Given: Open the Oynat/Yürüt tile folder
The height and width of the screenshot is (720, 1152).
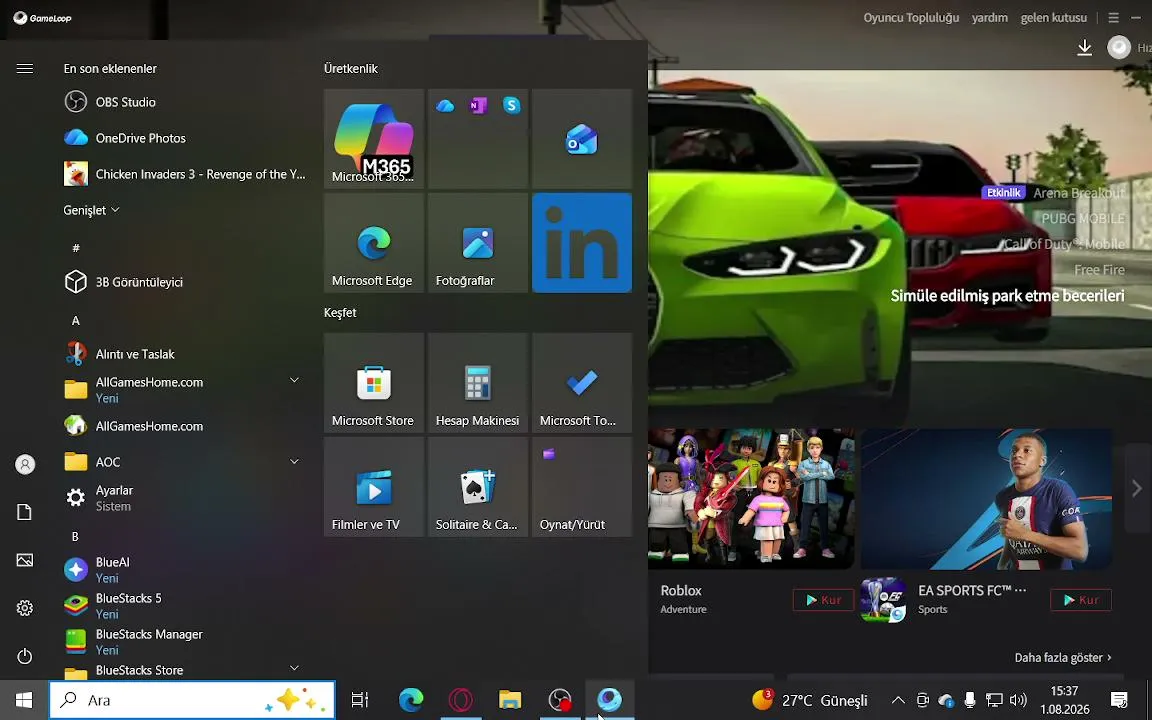Looking at the screenshot, I should (x=582, y=486).
